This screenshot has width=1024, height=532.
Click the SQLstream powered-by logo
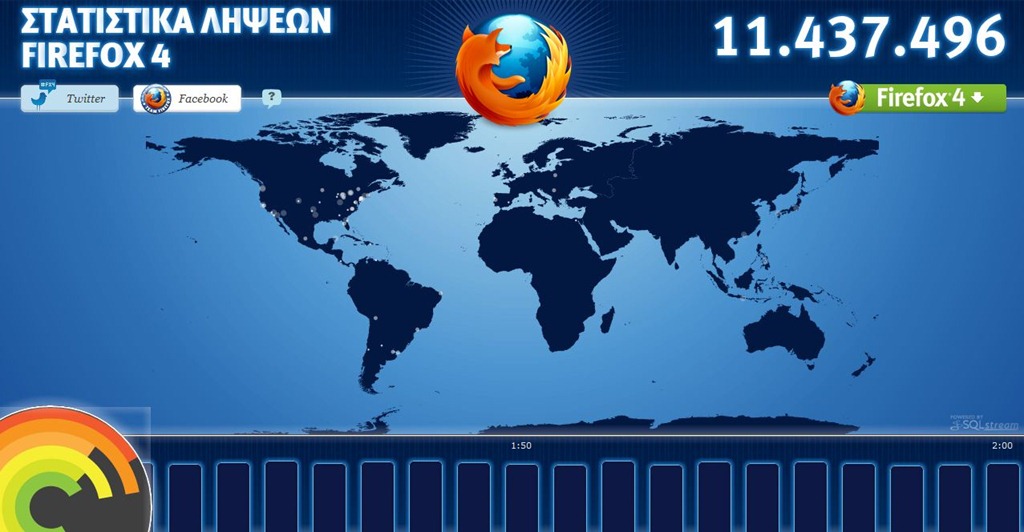tap(984, 423)
